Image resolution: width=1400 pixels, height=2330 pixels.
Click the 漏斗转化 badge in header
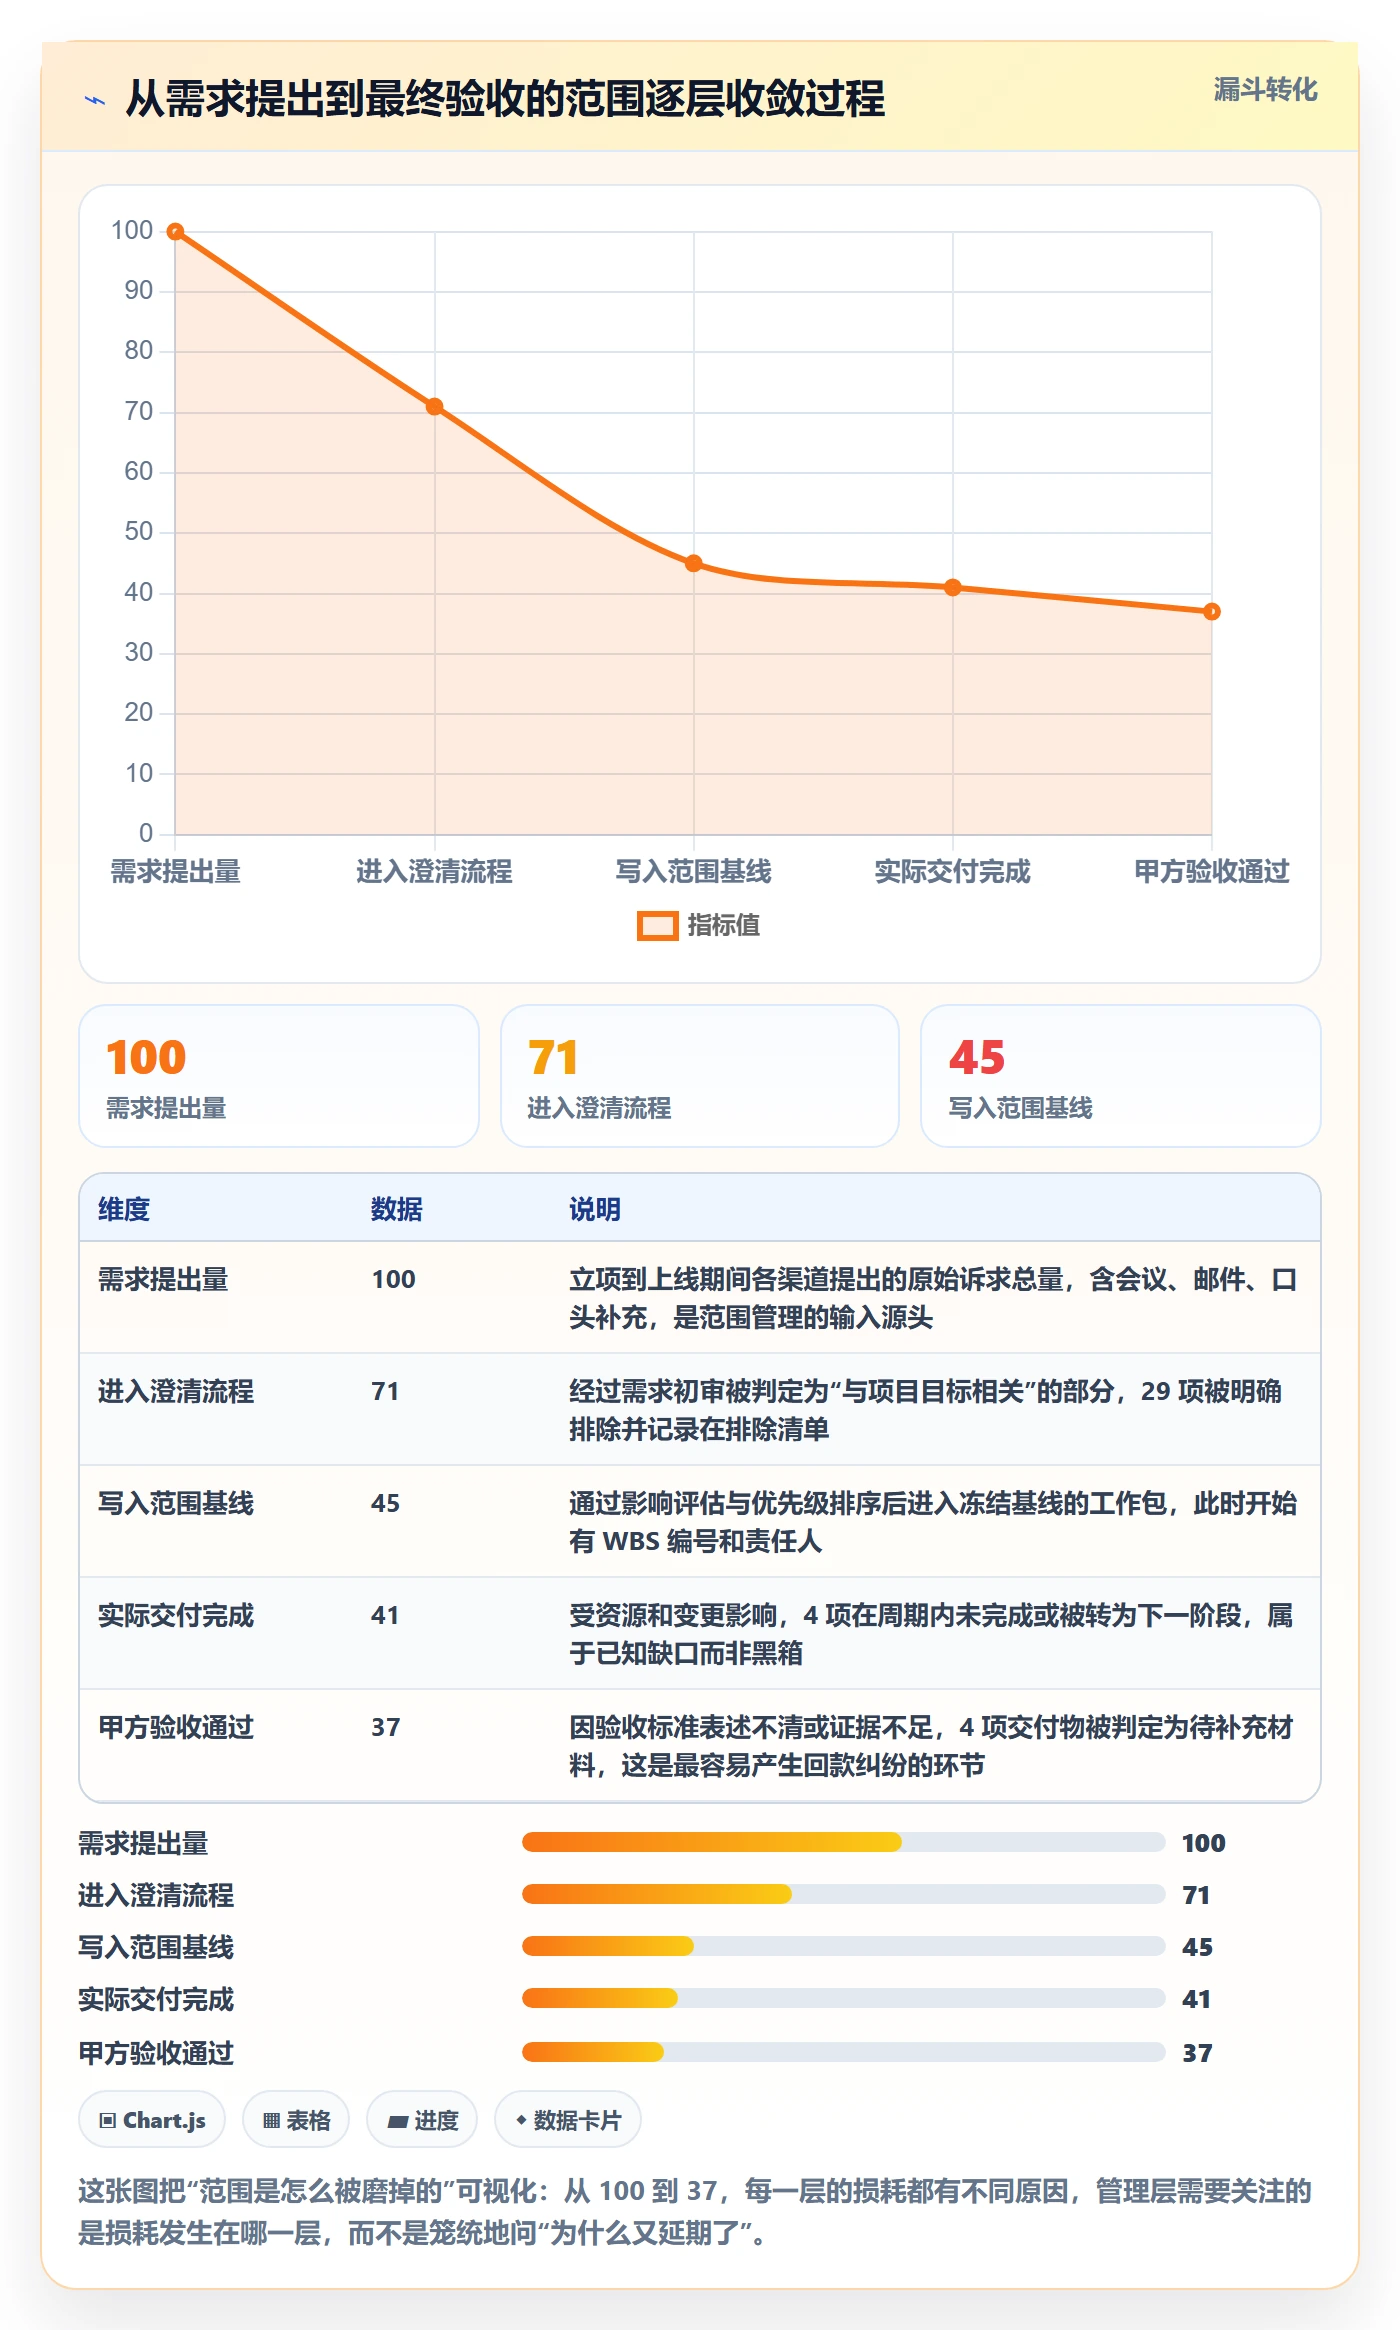click(x=1265, y=90)
